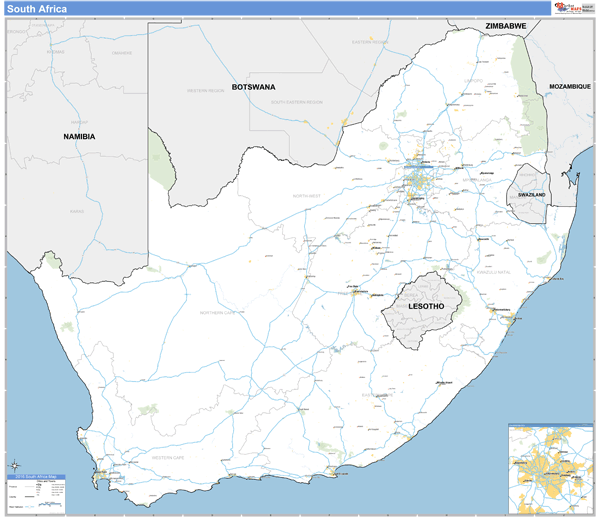The image size is (600, 517).
Task: Click the LIMPOPO province label
Action: [x=473, y=81]
